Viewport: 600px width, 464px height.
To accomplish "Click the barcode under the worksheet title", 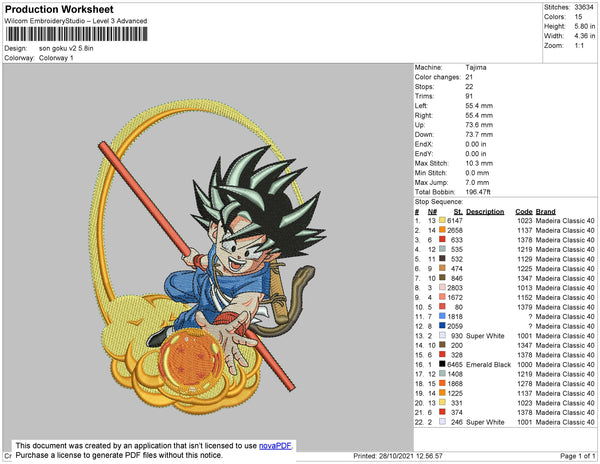I will (76, 34).
